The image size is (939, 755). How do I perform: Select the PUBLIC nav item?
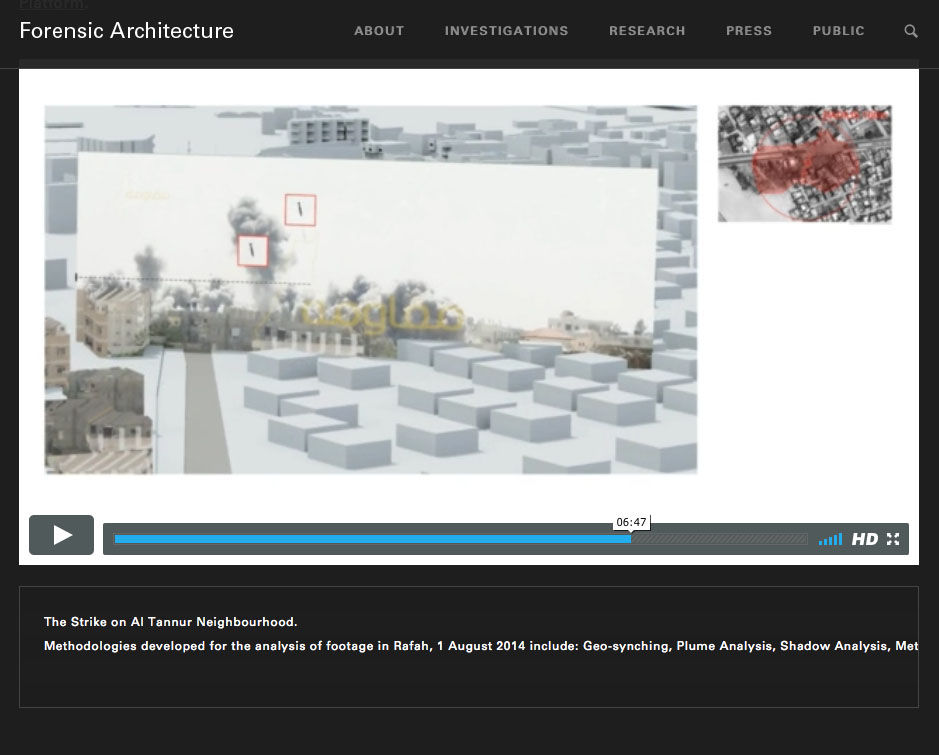click(x=838, y=31)
